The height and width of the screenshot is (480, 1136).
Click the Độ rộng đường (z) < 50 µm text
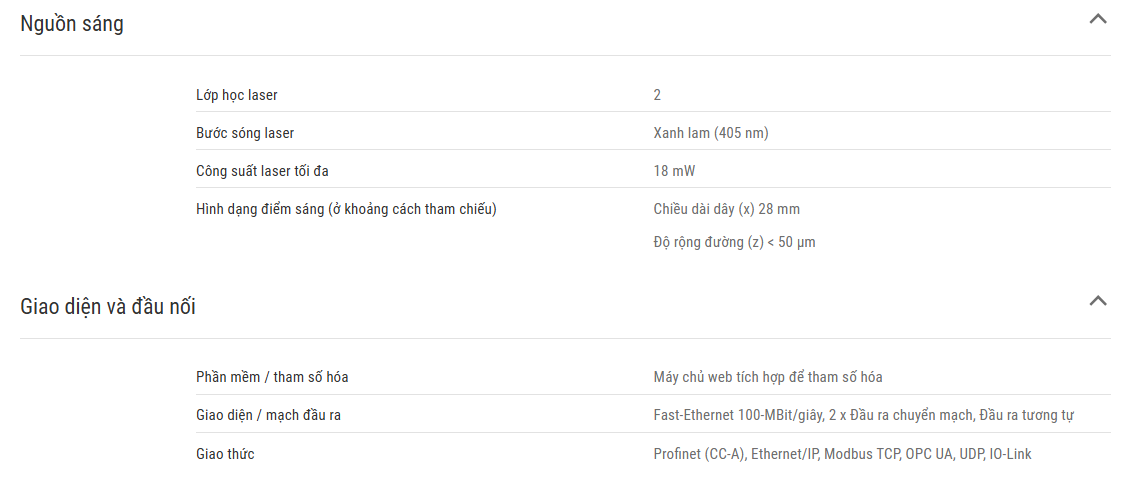(x=734, y=243)
